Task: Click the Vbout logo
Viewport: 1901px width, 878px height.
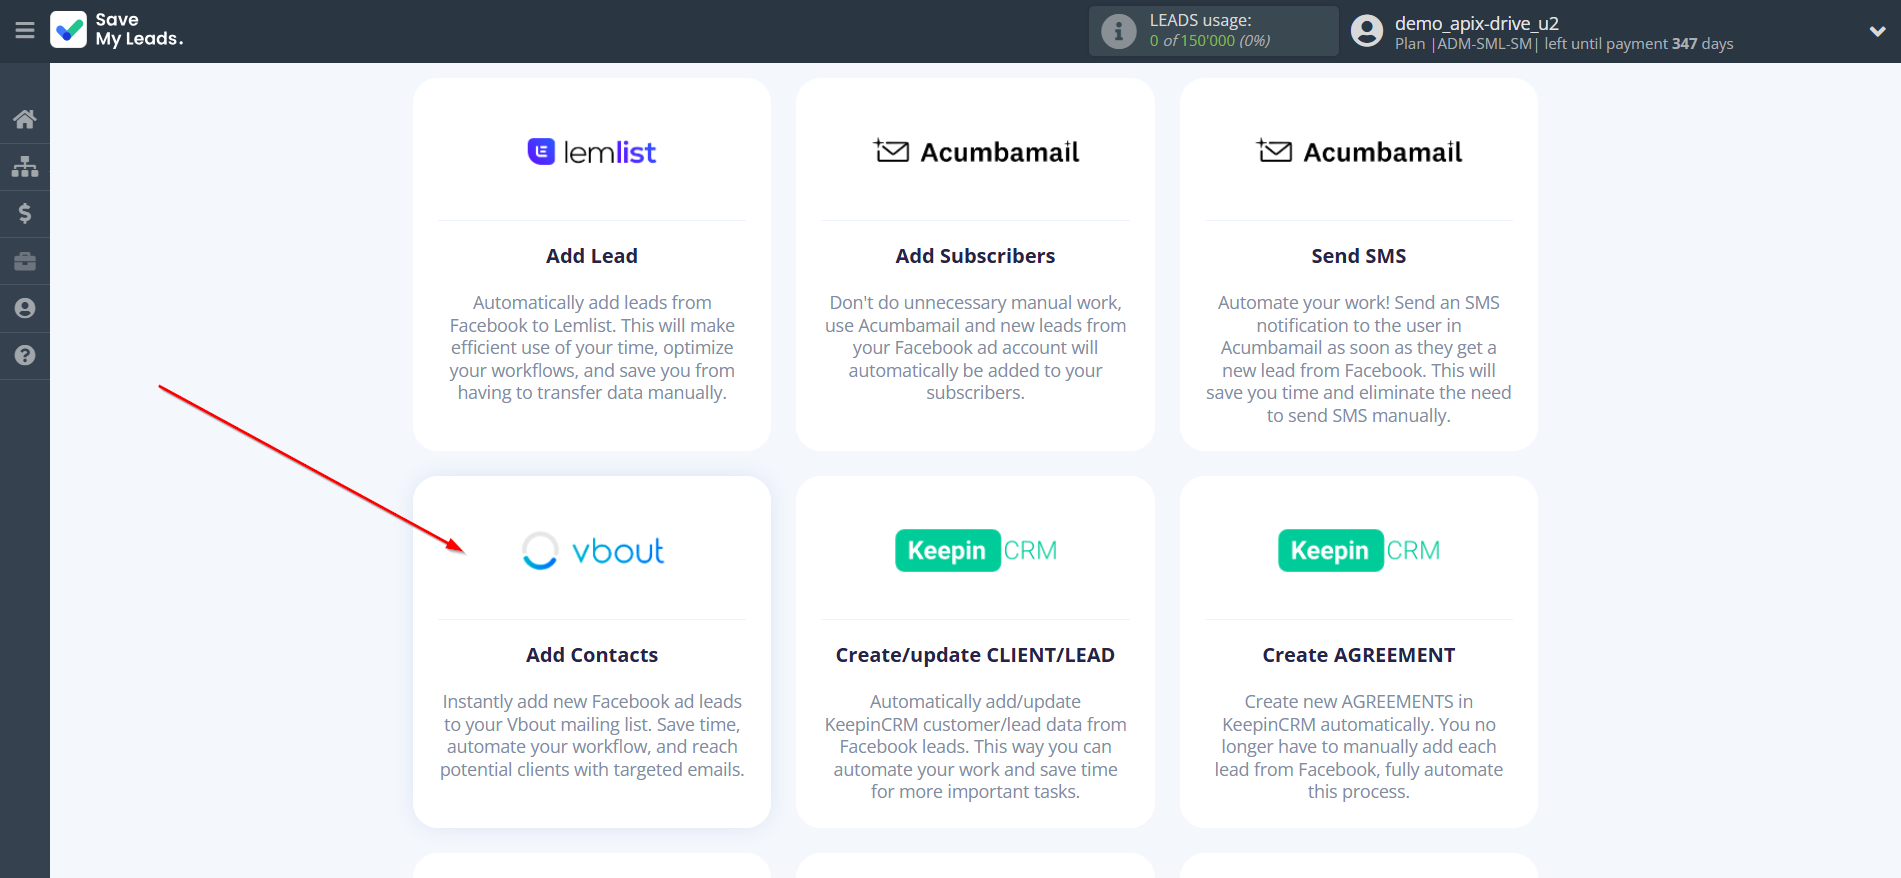Action: click(x=592, y=551)
